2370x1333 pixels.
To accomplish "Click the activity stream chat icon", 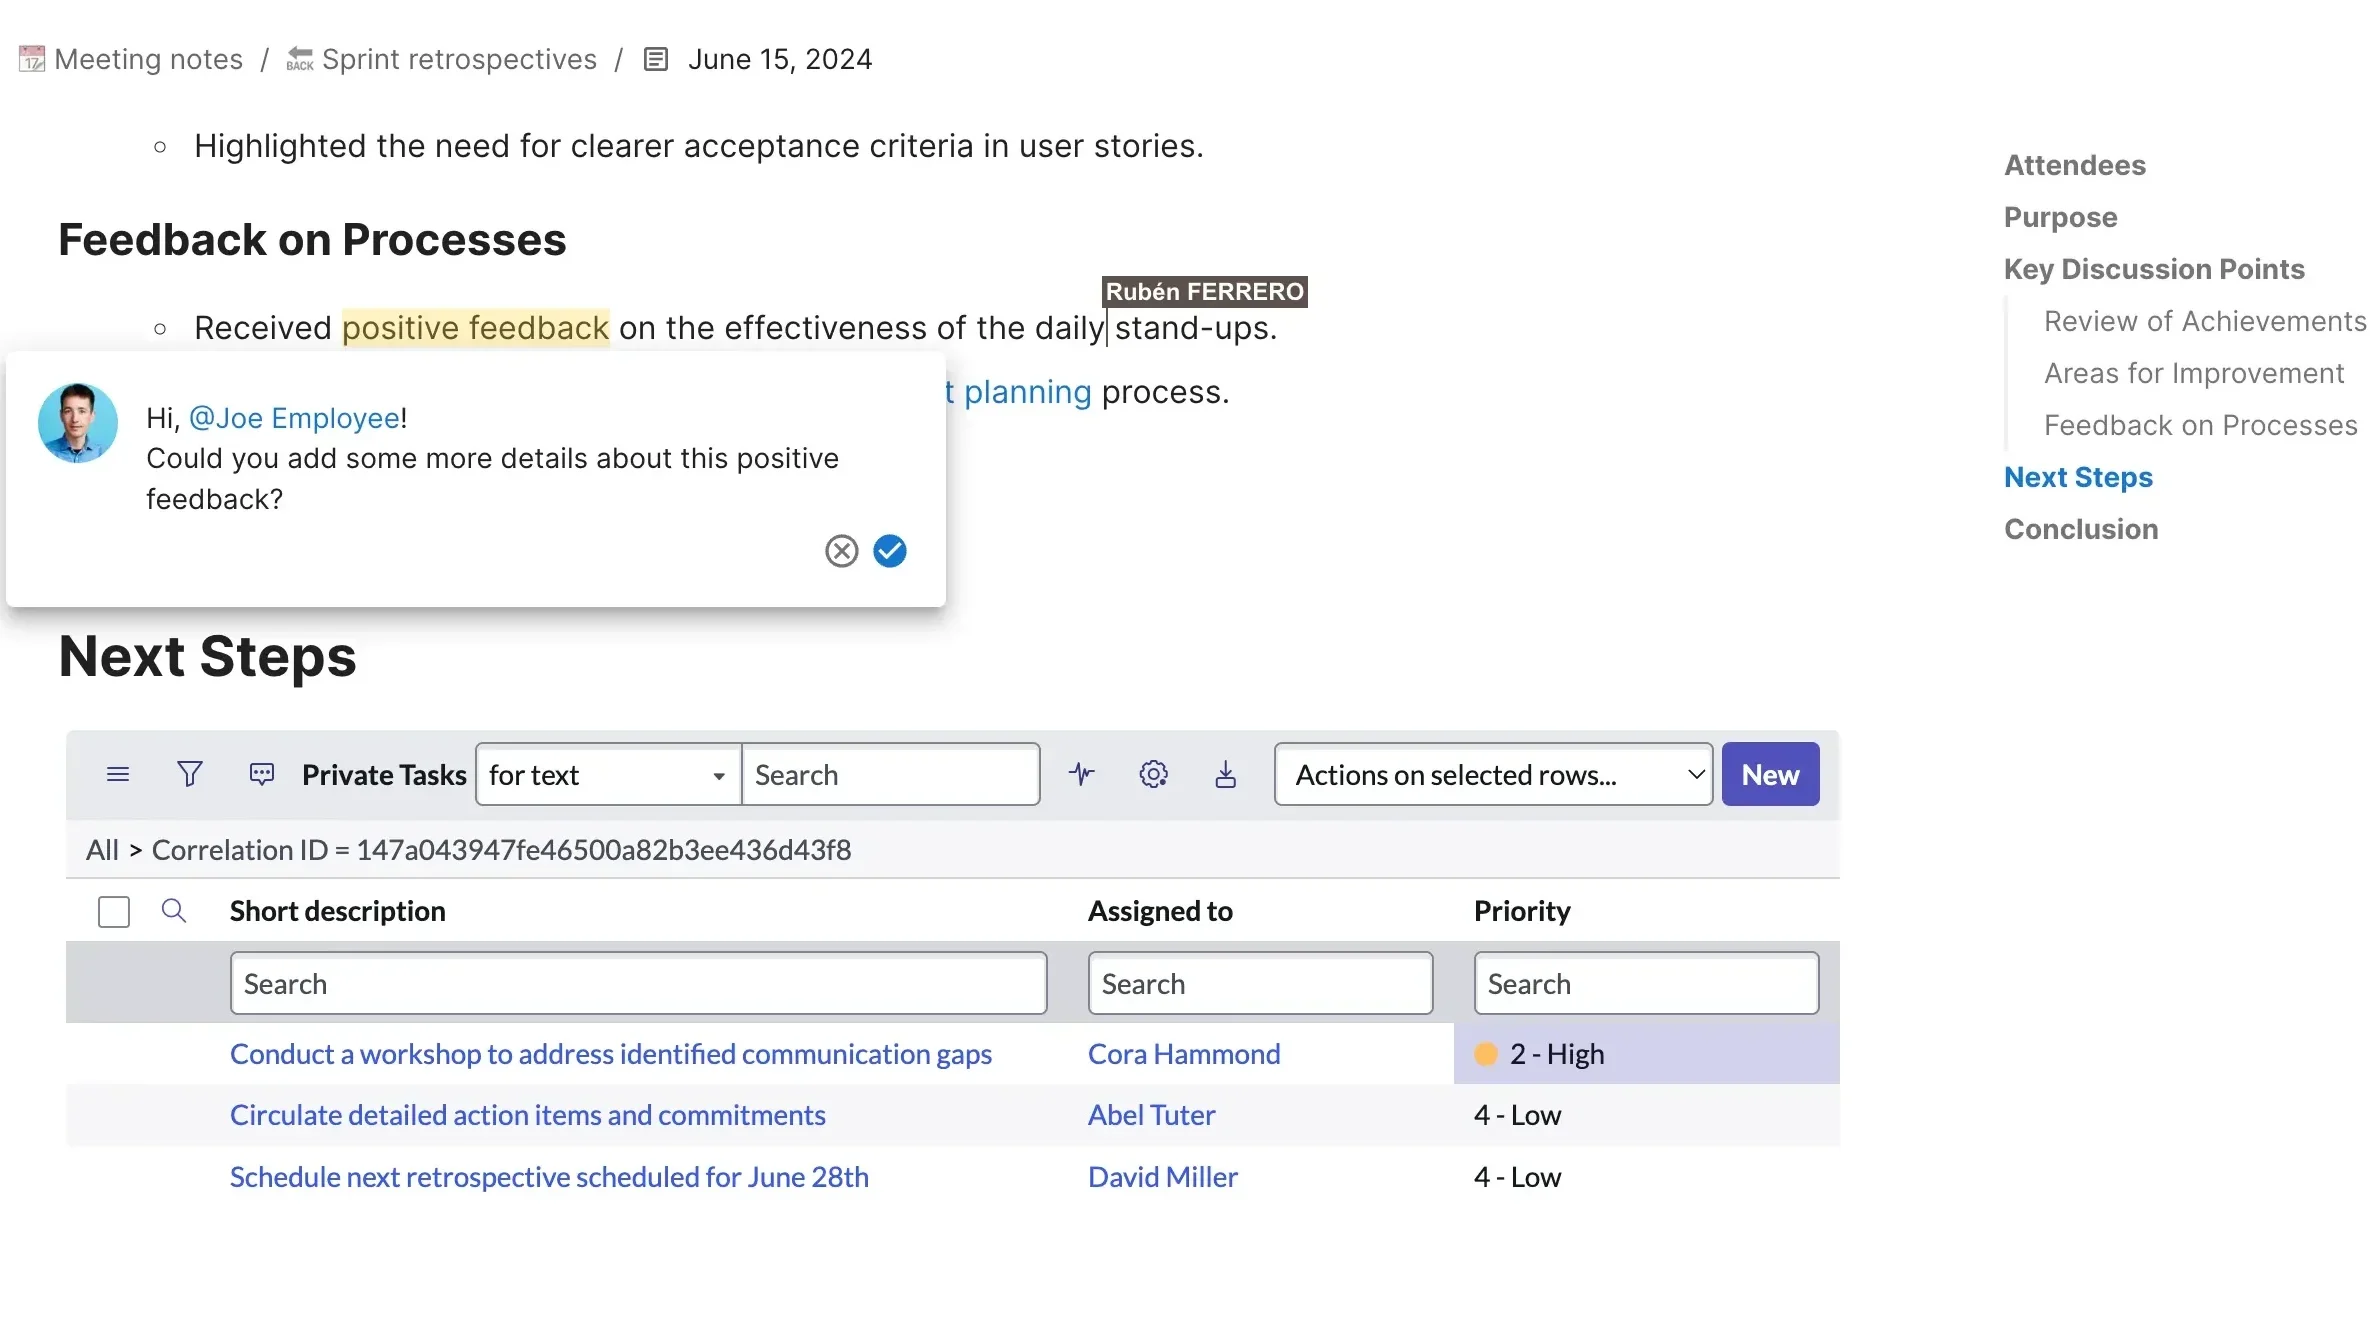I will [261, 774].
